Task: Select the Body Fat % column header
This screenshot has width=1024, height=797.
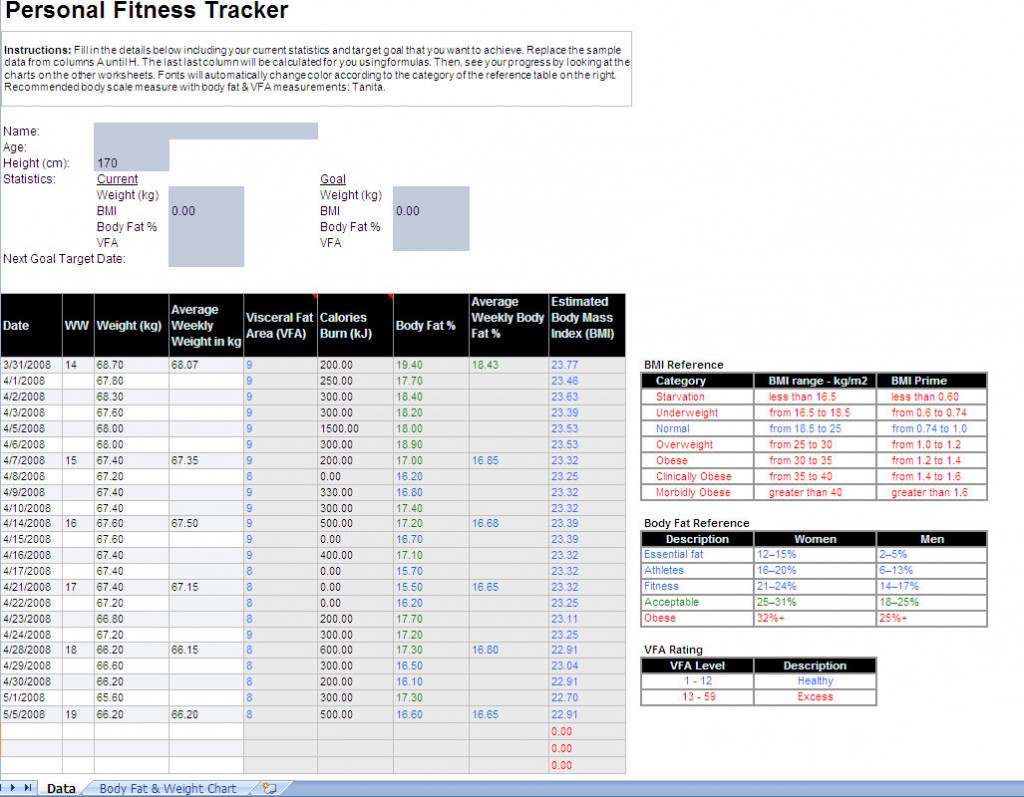Action: (x=431, y=325)
